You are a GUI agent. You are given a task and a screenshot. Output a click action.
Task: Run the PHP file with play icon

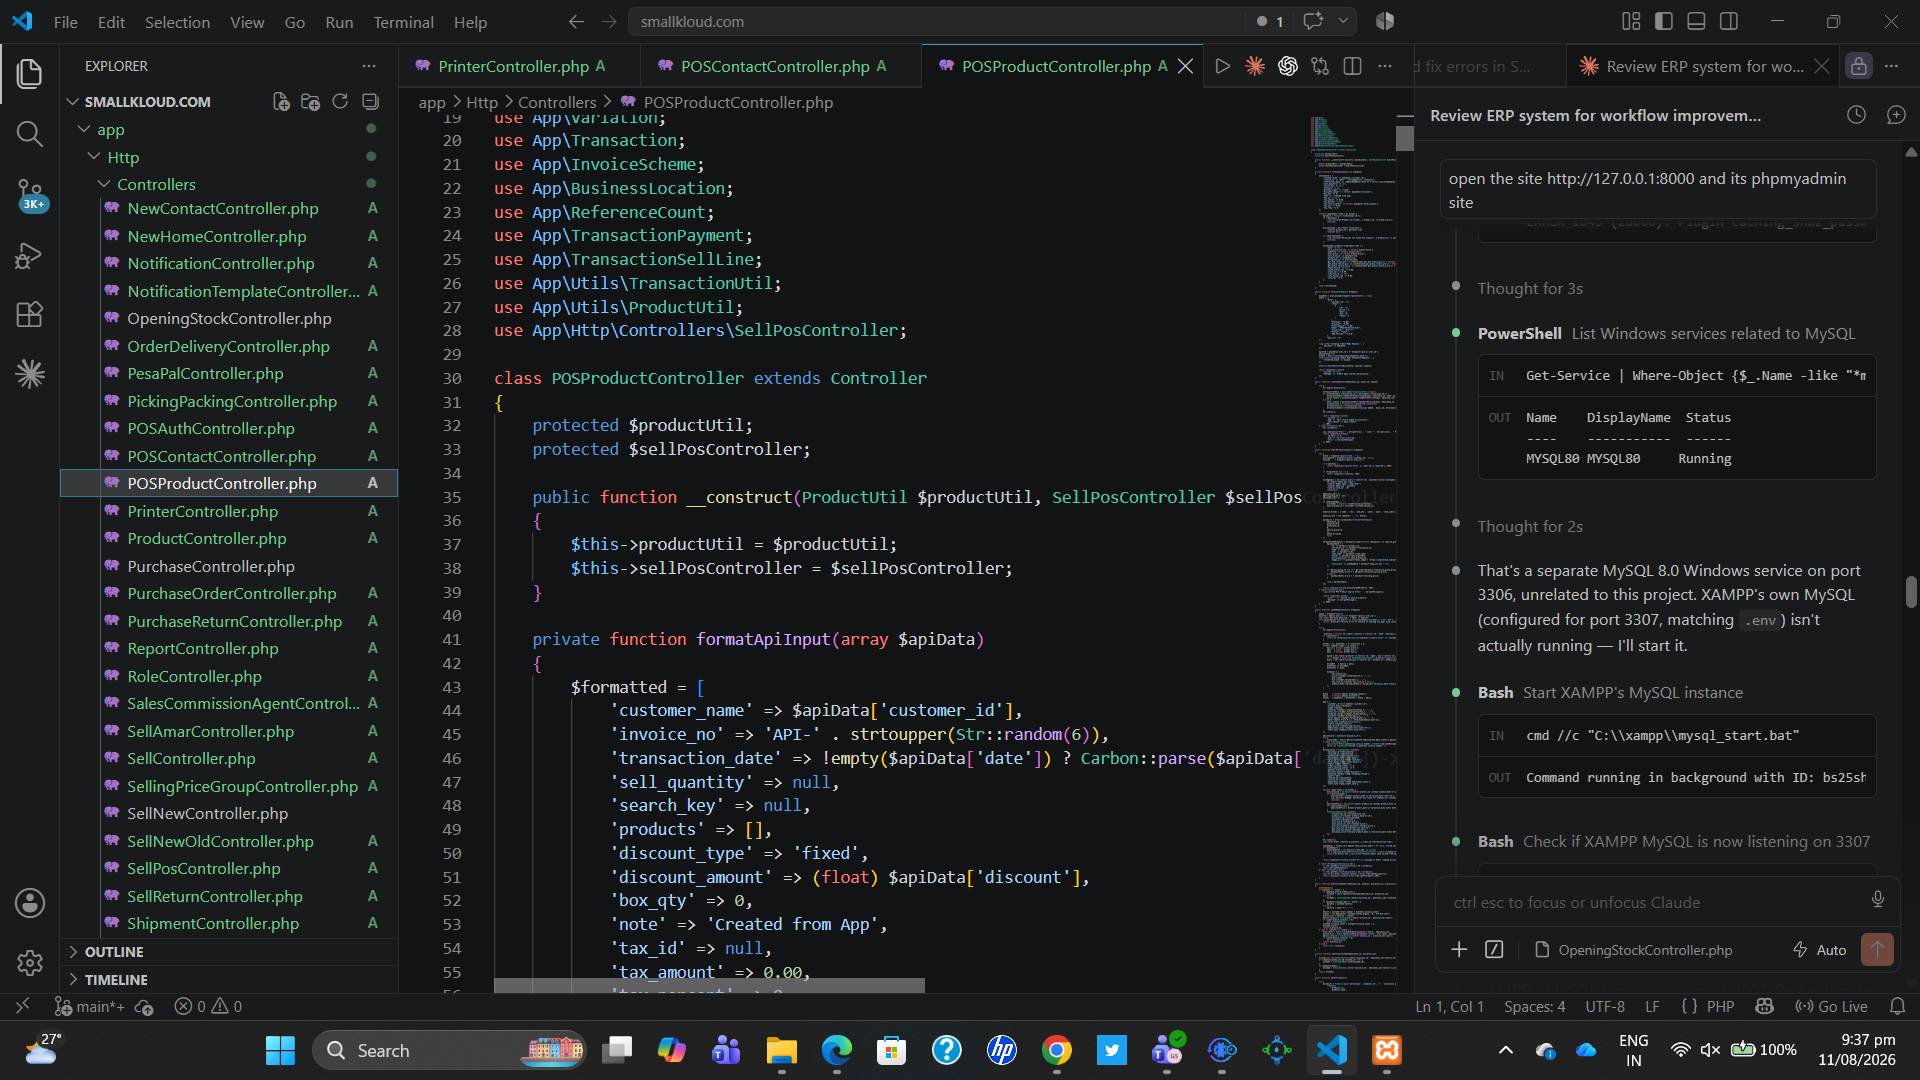1222,66
